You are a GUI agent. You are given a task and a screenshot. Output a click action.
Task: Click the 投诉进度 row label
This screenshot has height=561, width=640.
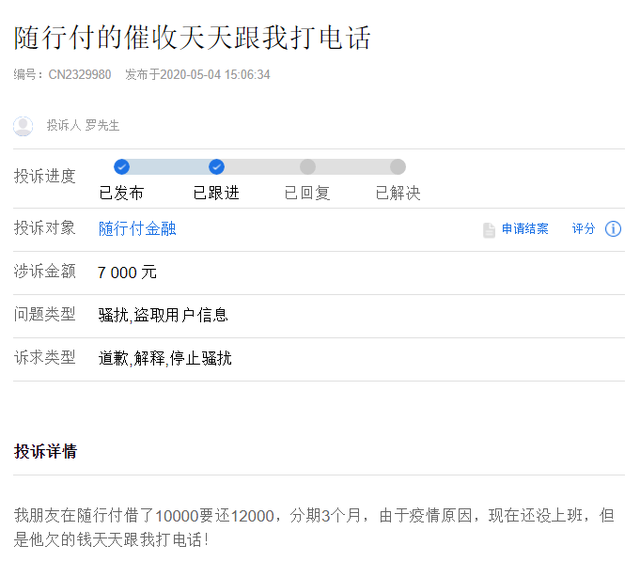45,176
